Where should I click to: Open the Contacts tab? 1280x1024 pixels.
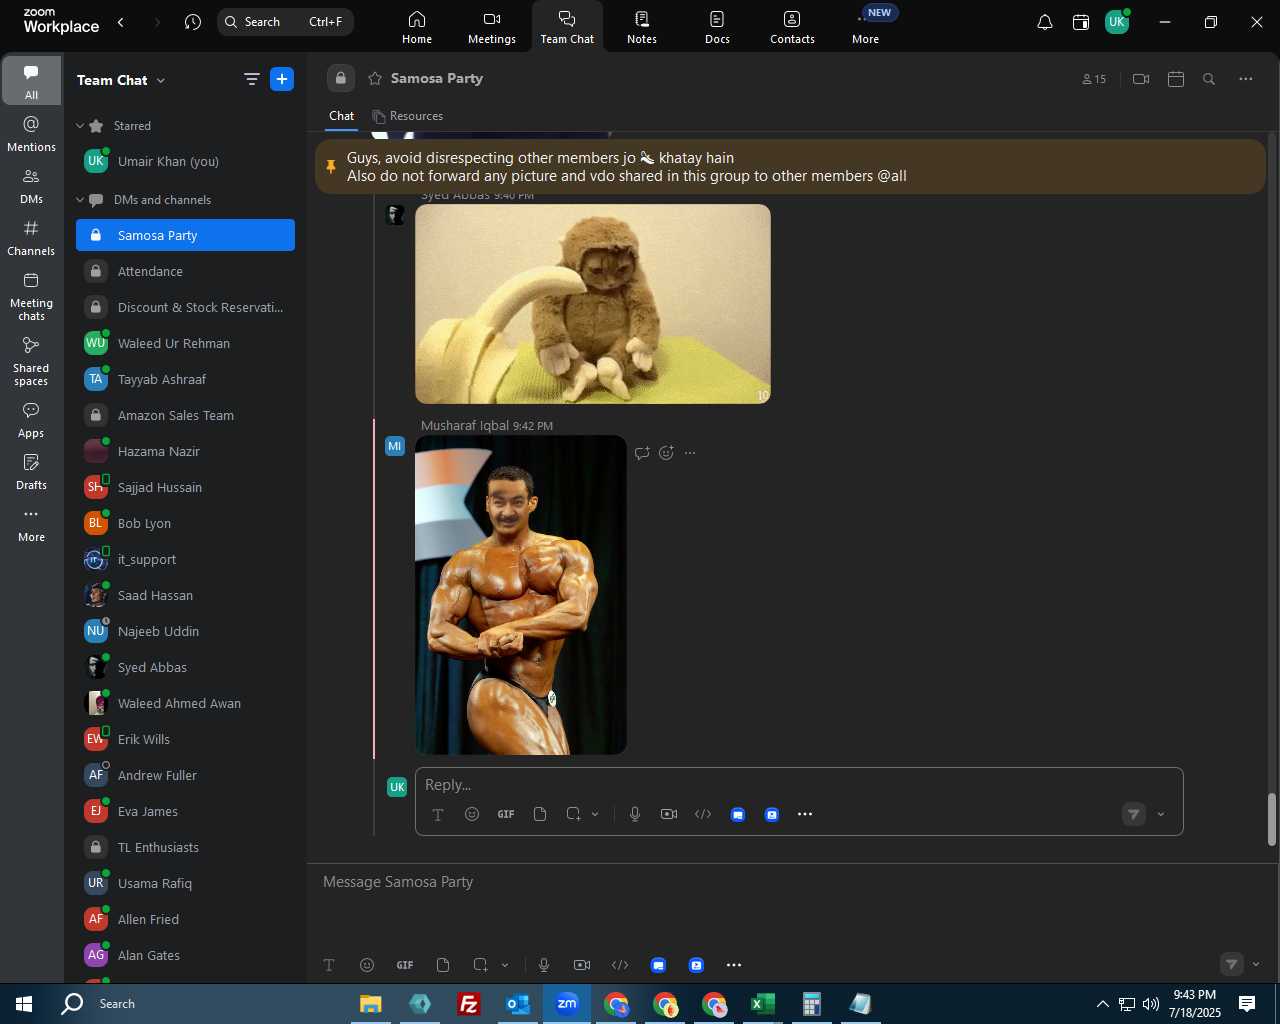tap(792, 27)
